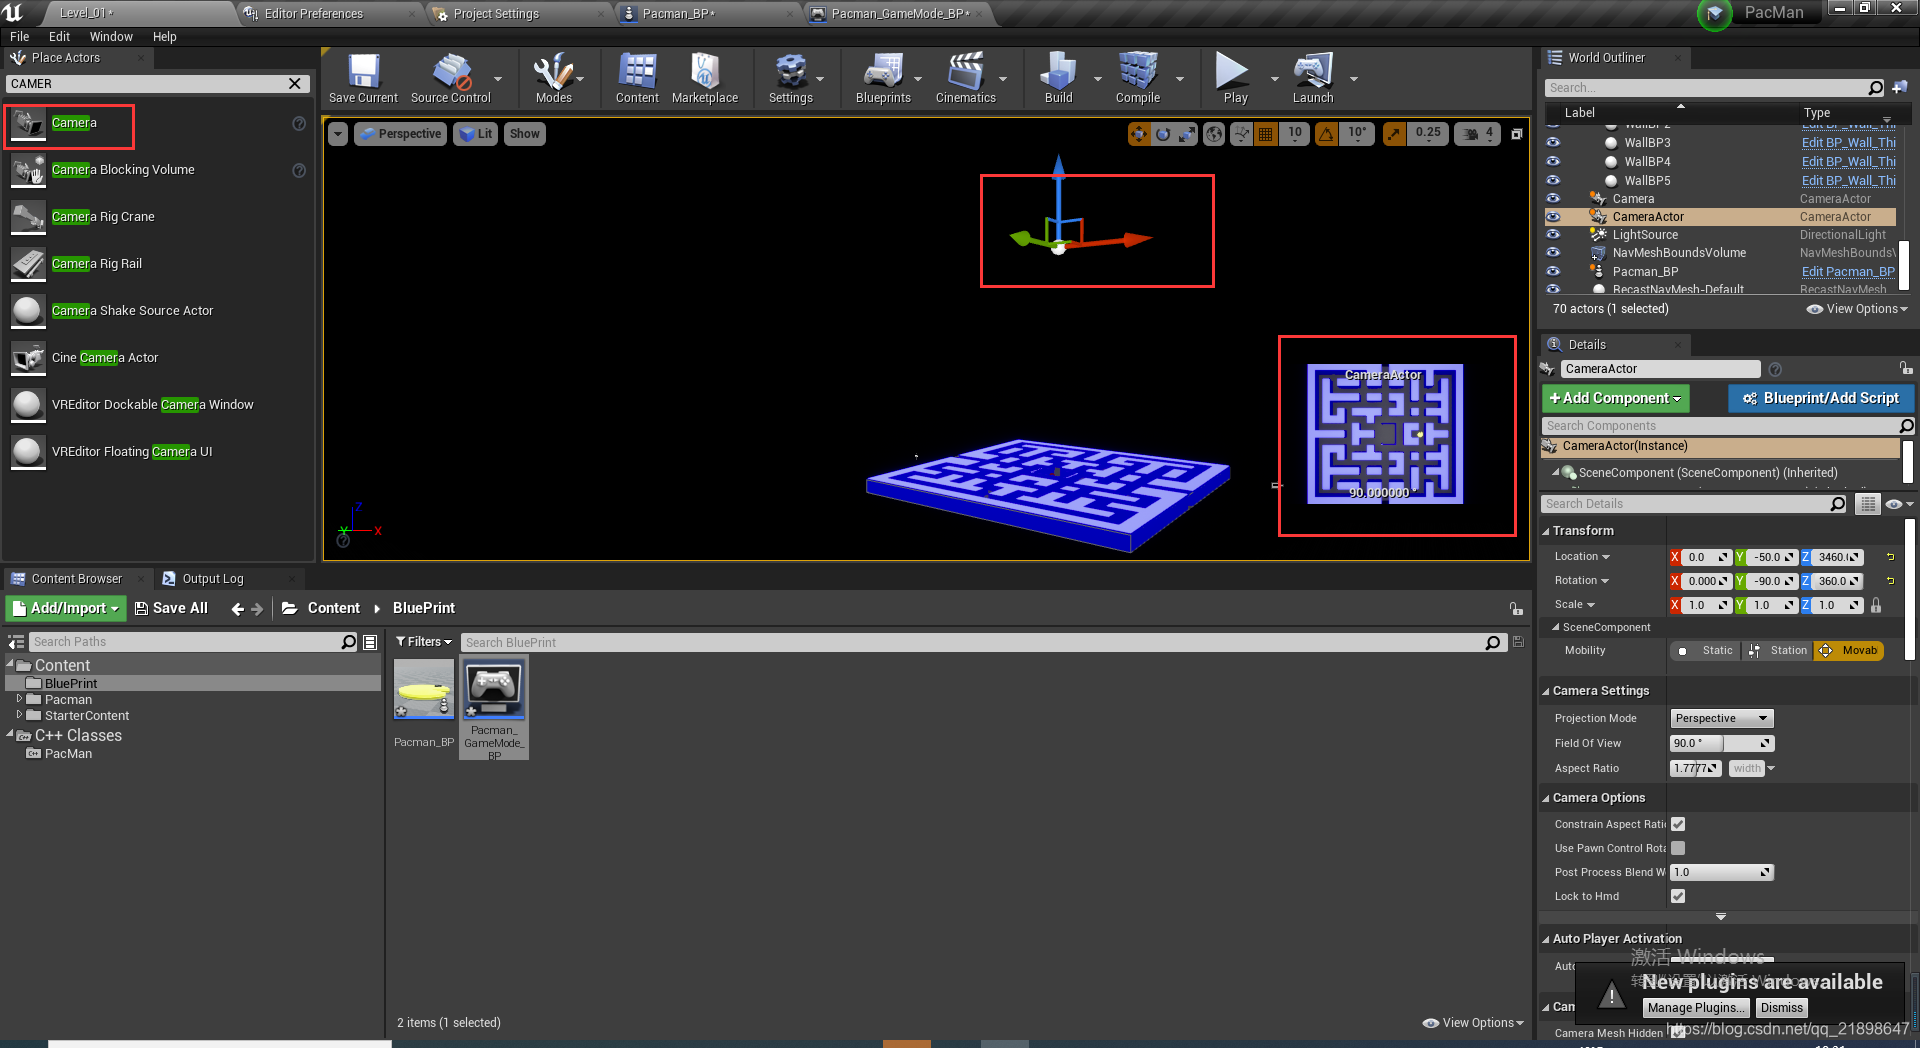Open viewport options dropdown arrow
The width and height of the screenshot is (1920, 1048).
(x=338, y=134)
